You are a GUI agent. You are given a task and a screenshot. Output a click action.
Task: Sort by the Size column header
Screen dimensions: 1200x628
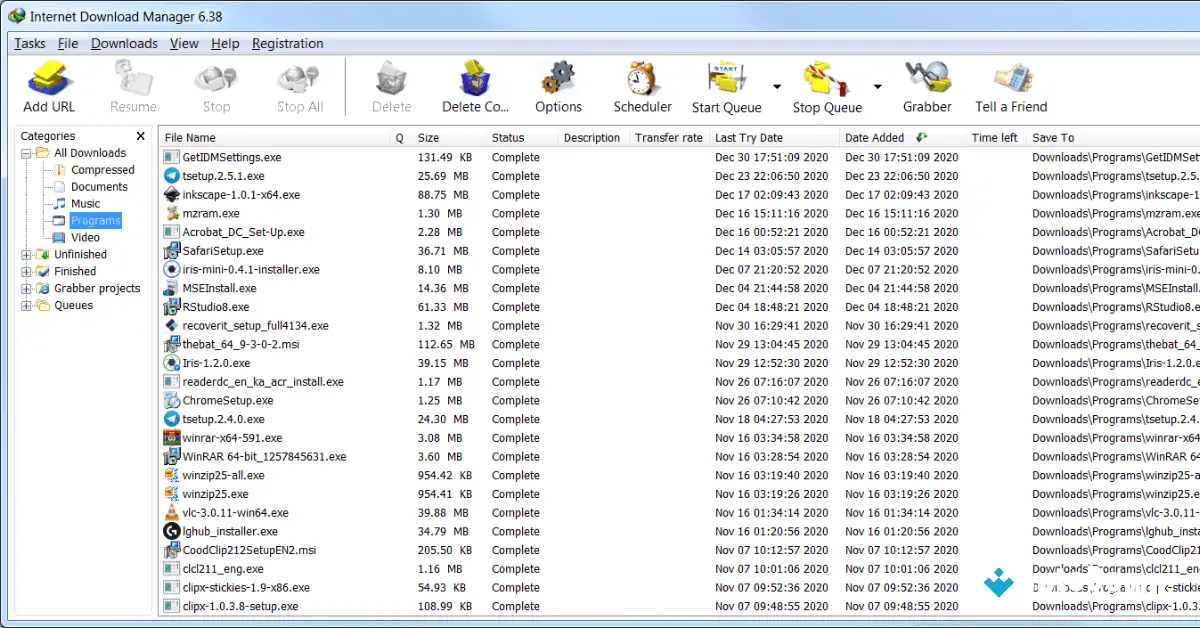click(428, 137)
